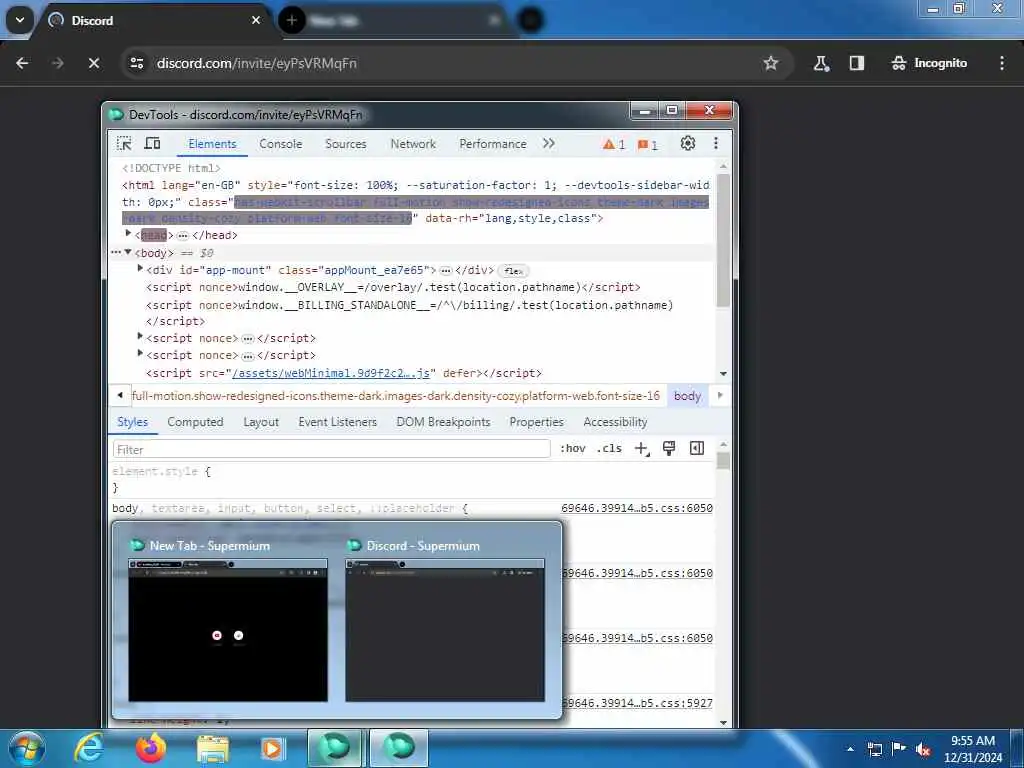Image resolution: width=1024 pixels, height=768 pixels.
Task: Bookmark this page with the star
Action: (x=771, y=63)
